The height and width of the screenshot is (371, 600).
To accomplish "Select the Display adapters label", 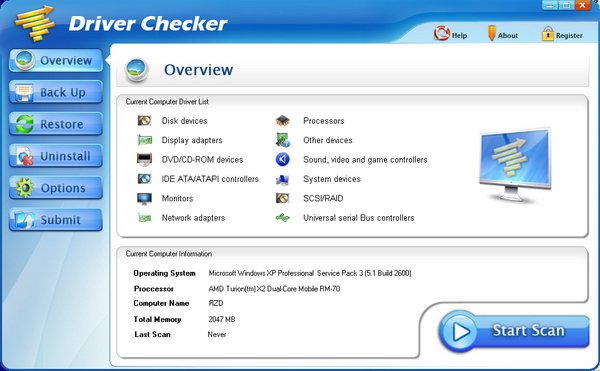I will coord(192,140).
